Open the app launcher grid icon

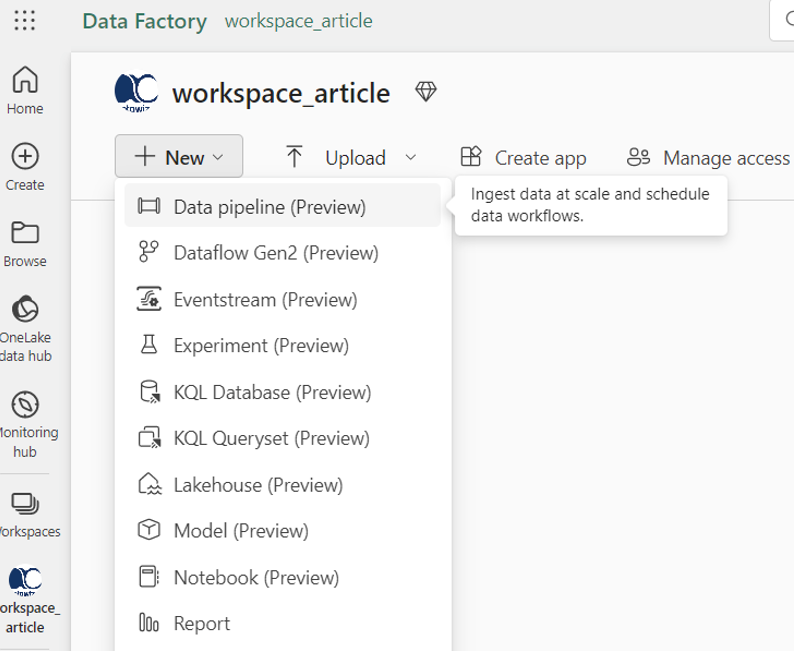(x=25, y=21)
